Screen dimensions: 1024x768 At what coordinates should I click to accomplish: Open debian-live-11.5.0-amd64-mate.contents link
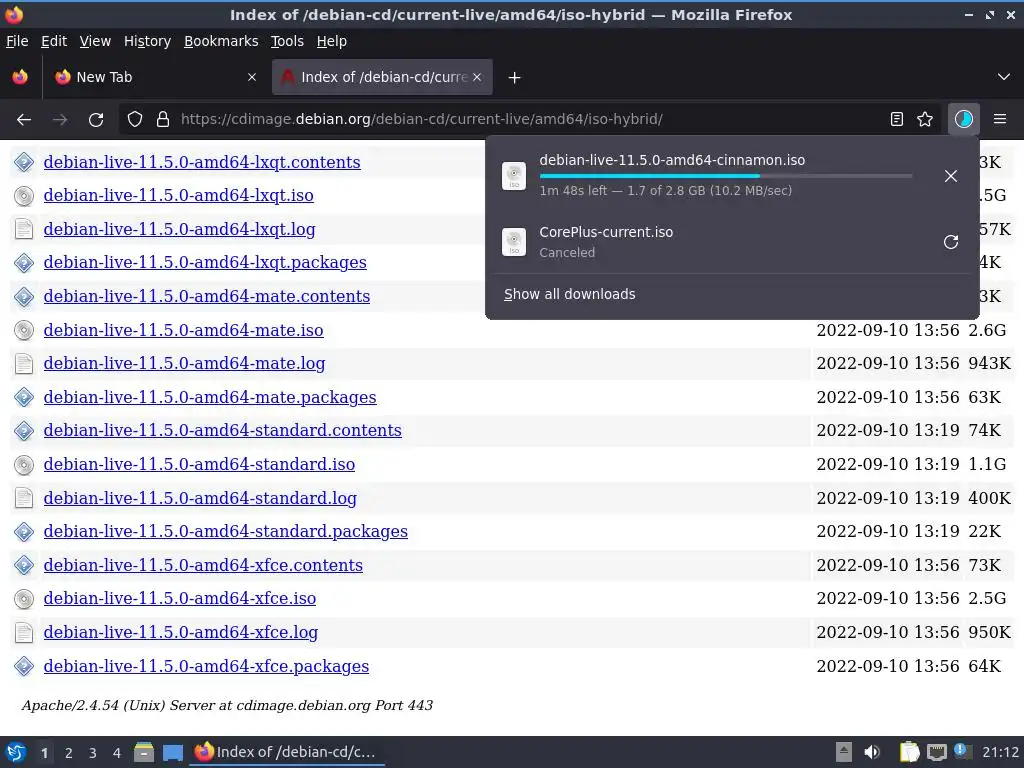click(206, 296)
